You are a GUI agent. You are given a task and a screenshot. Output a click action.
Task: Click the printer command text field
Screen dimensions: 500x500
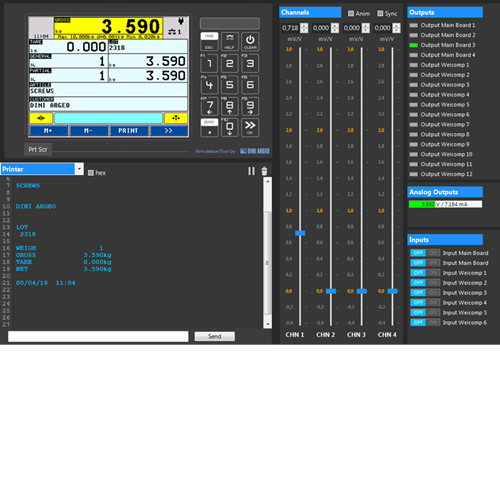click(x=98, y=336)
